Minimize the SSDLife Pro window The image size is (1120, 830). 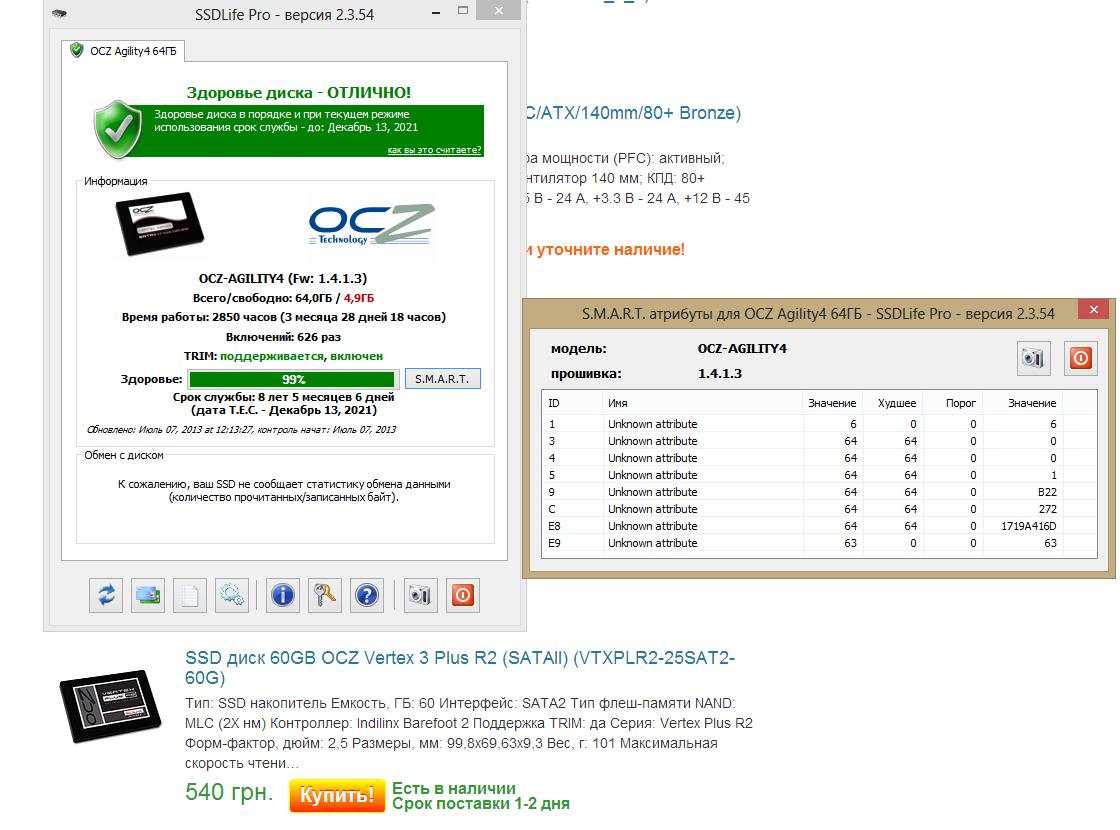pyautogui.click(x=436, y=12)
